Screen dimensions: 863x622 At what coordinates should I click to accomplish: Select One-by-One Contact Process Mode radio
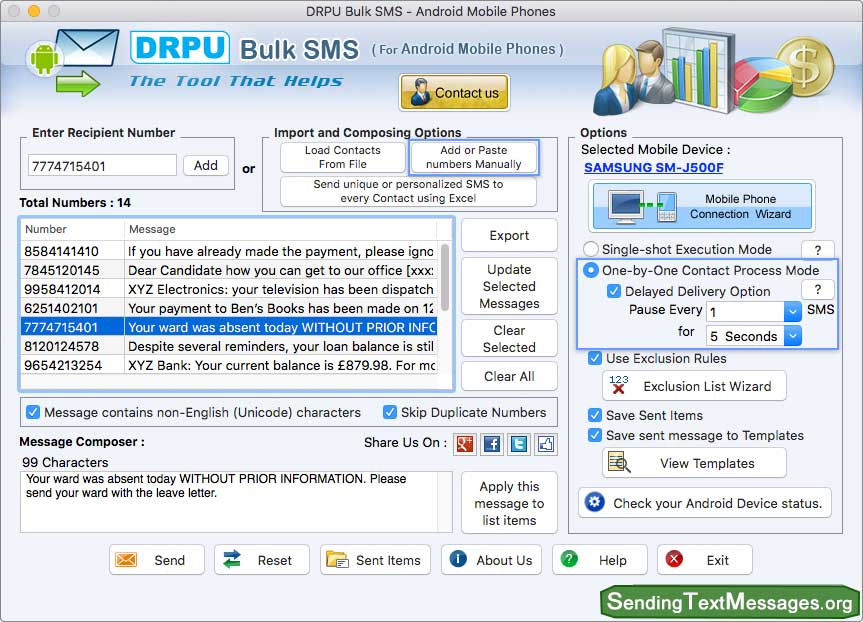point(591,270)
